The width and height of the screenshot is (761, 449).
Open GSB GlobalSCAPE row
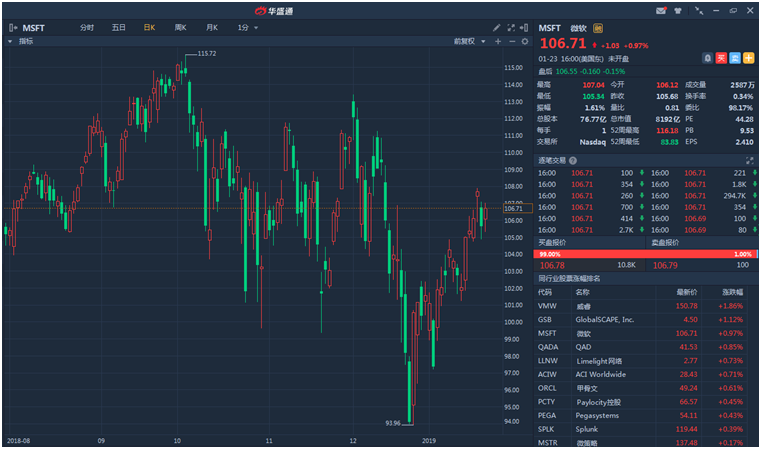point(645,320)
